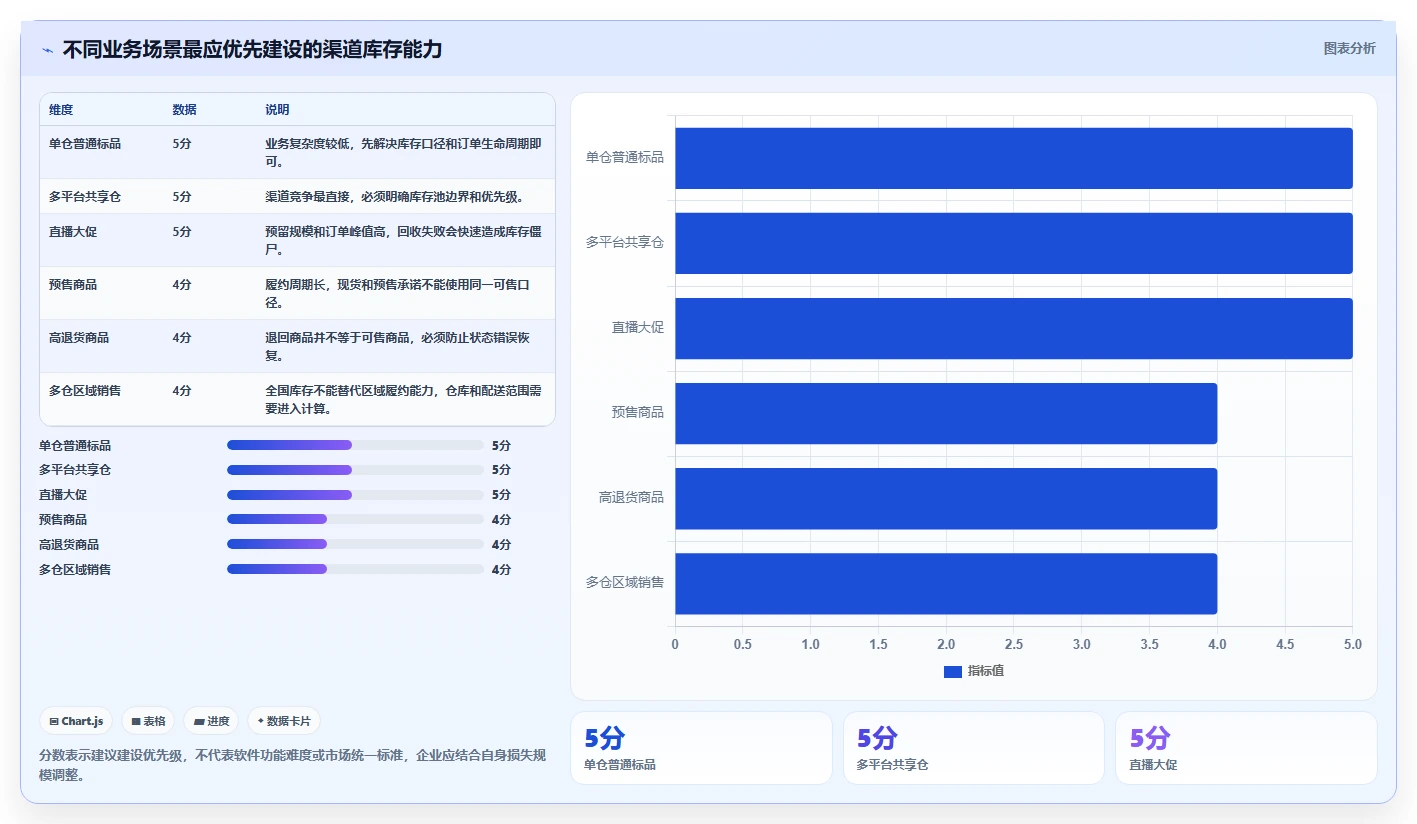This screenshot has width=1417, height=824.
Task: Click 5分 value beside 多平台共享仓 progress bar
Action: 501,470
